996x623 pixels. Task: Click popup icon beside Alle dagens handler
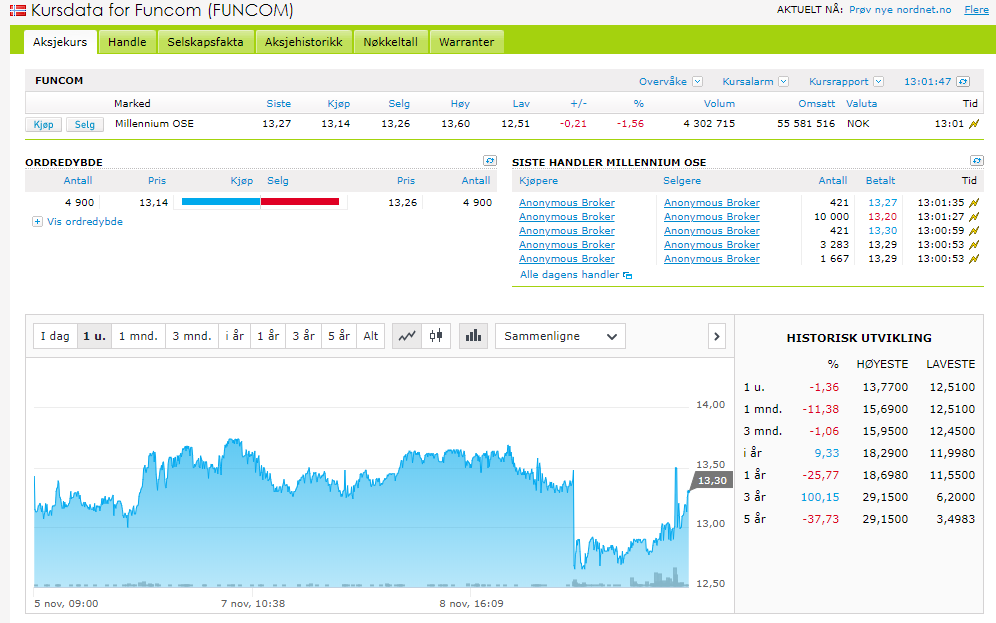[628, 275]
